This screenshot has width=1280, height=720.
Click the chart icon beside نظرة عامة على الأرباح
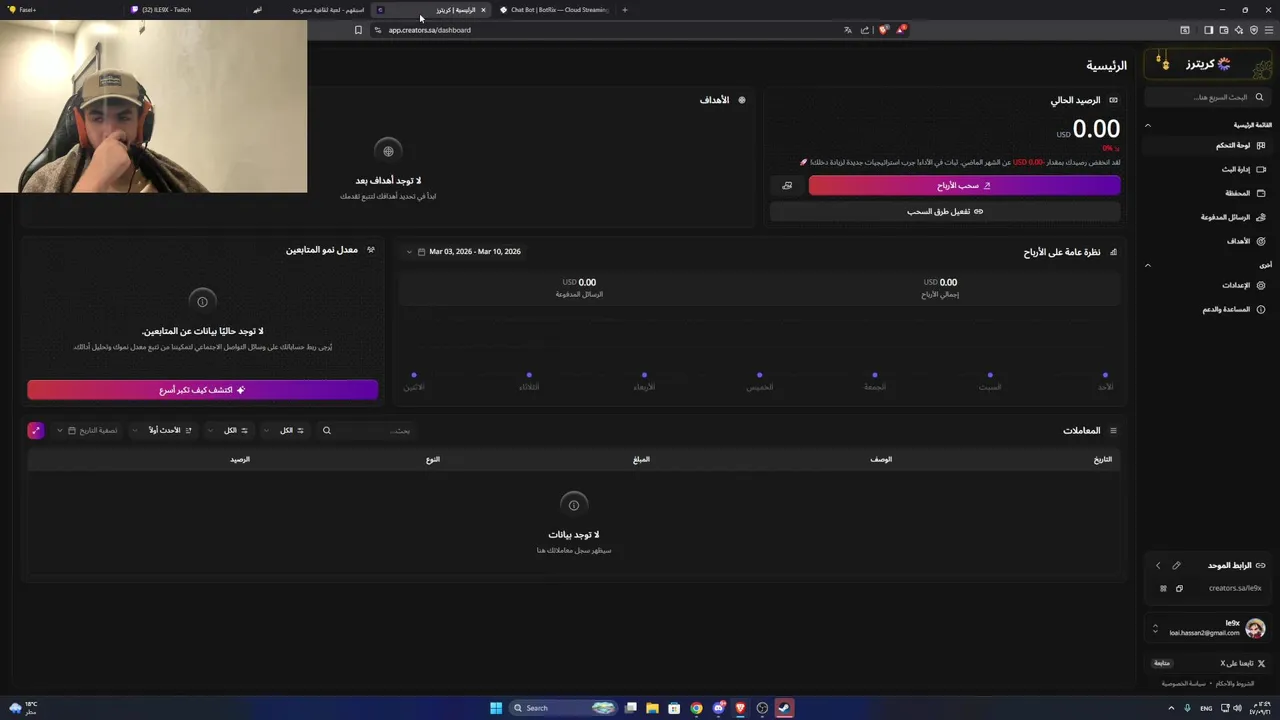(x=1113, y=252)
